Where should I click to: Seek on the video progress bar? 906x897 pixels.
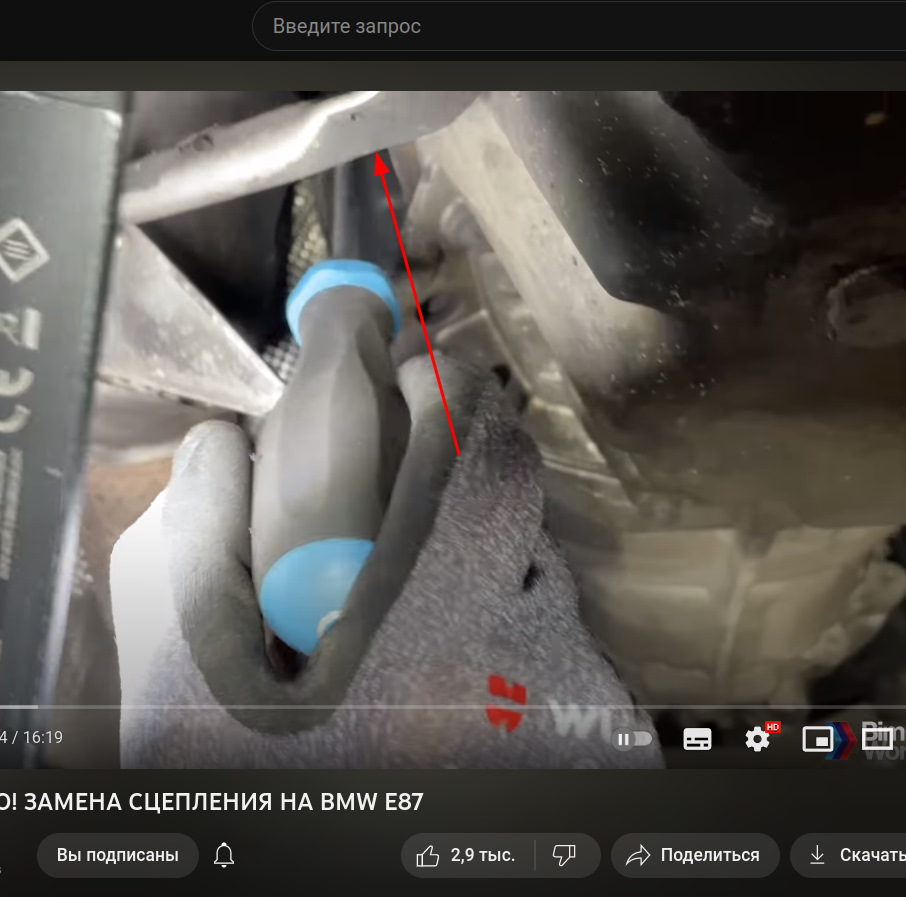(x=453, y=706)
